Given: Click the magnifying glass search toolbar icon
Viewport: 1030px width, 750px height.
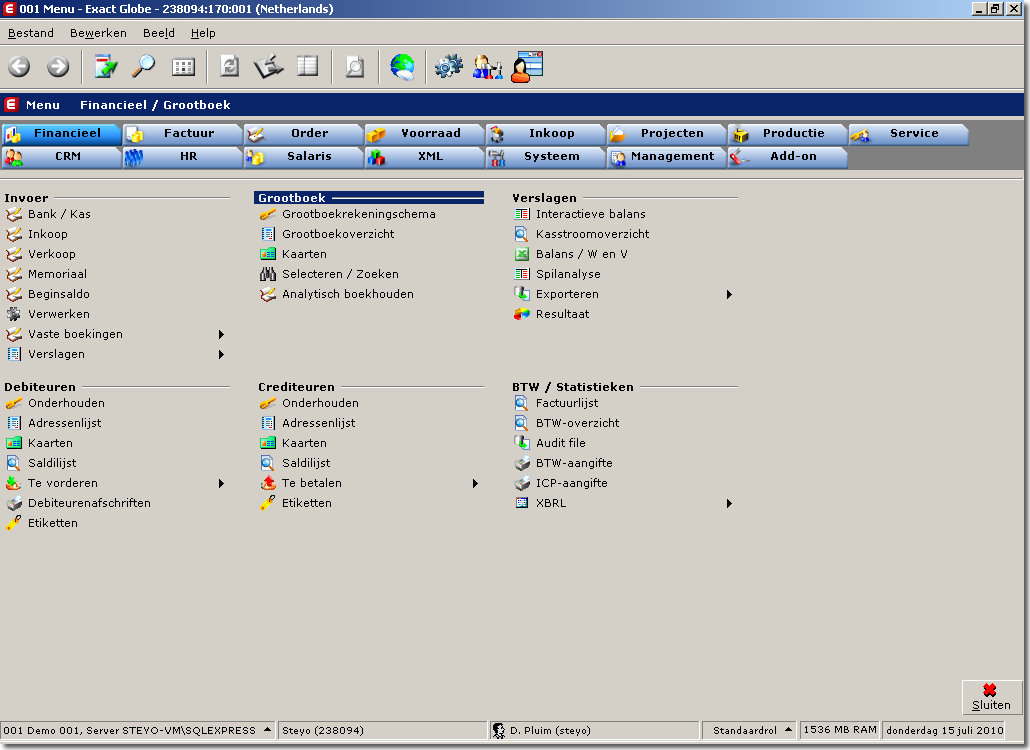Looking at the screenshot, I should 145,67.
